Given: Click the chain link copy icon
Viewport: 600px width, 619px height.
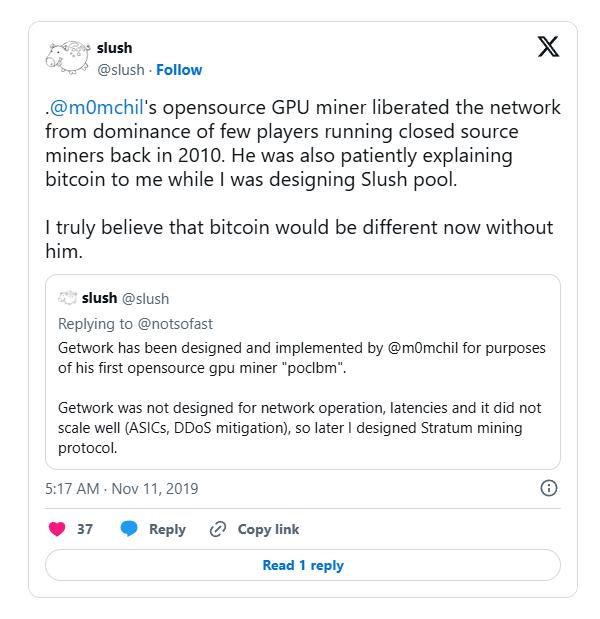Looking at the screenshot, I should tap(218, 529).
